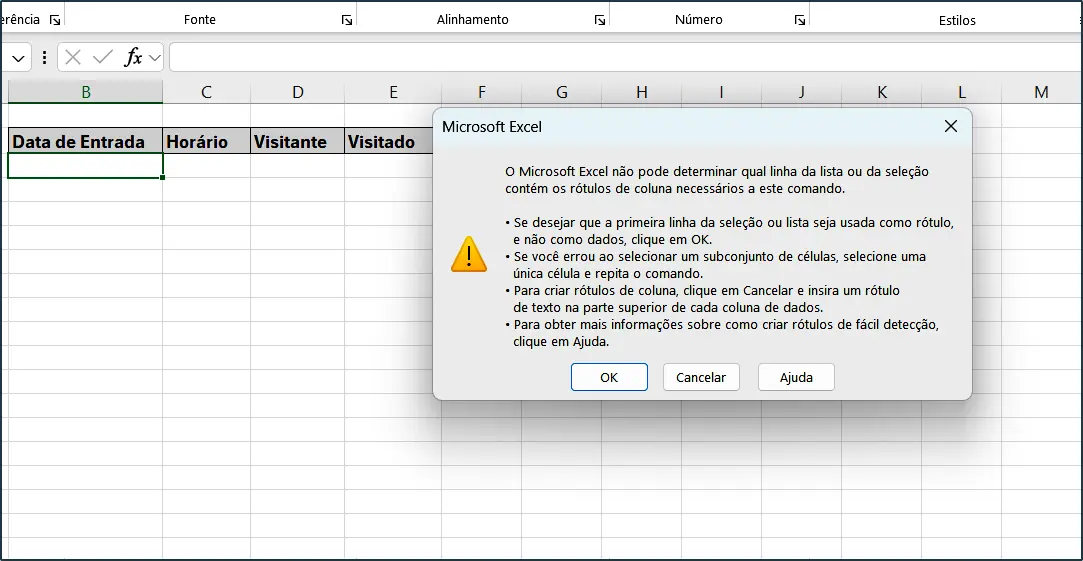Click the yellow warning triangle icon
This screenshot has height=561, width=1083.
[x=469, y=254]
